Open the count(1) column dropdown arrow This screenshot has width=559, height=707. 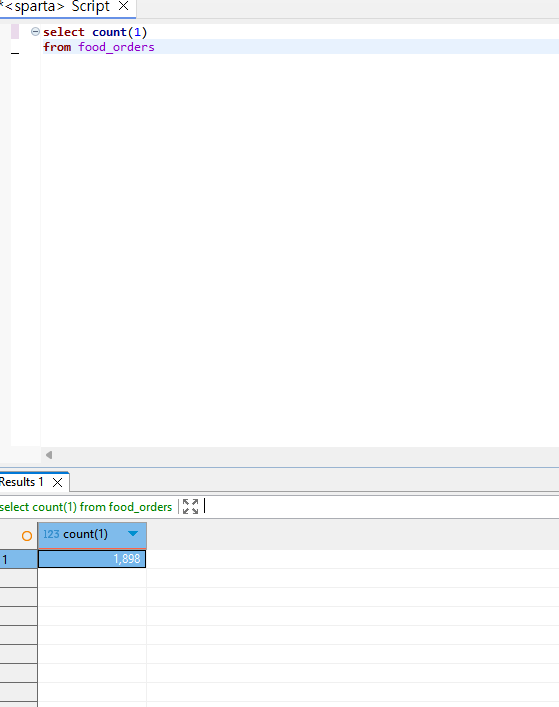coord(133,534)
